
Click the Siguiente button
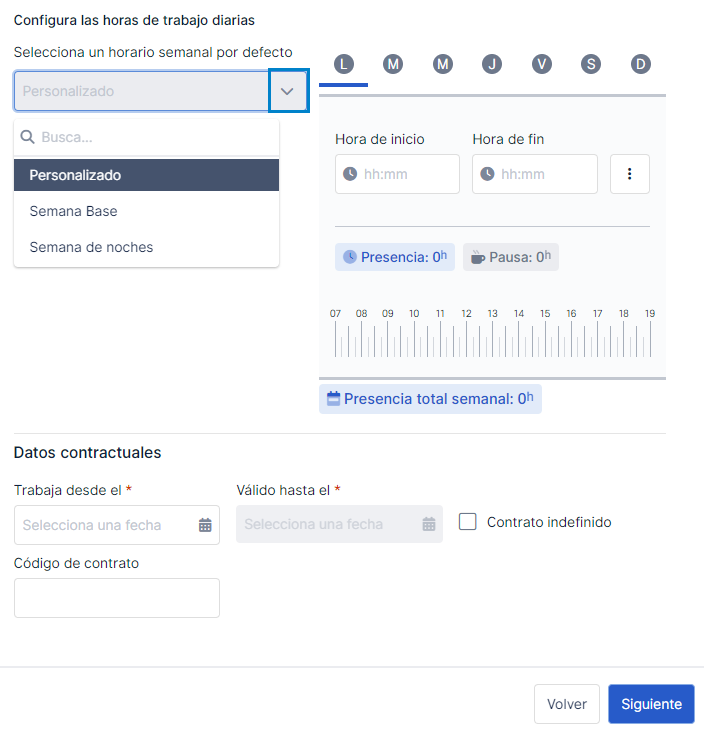pyautogui.click(x=651, y=704)
